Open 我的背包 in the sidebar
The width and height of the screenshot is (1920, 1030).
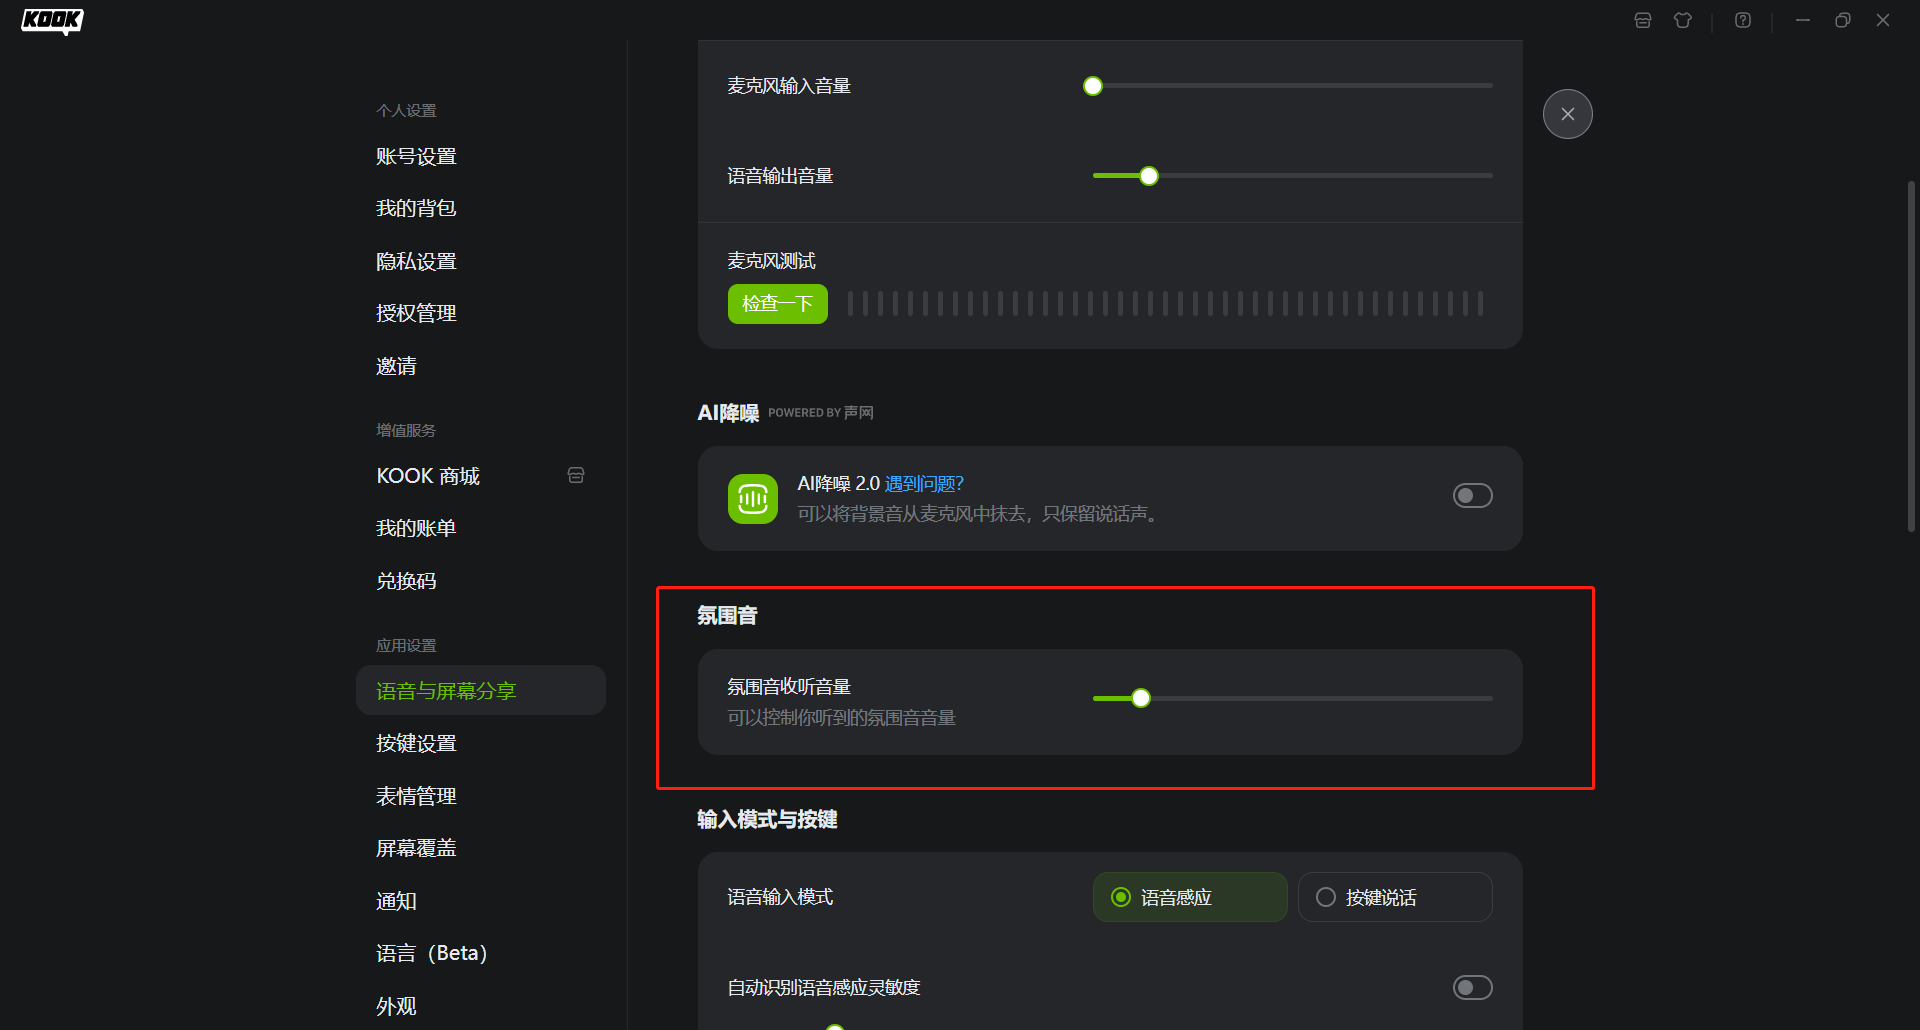481,208
